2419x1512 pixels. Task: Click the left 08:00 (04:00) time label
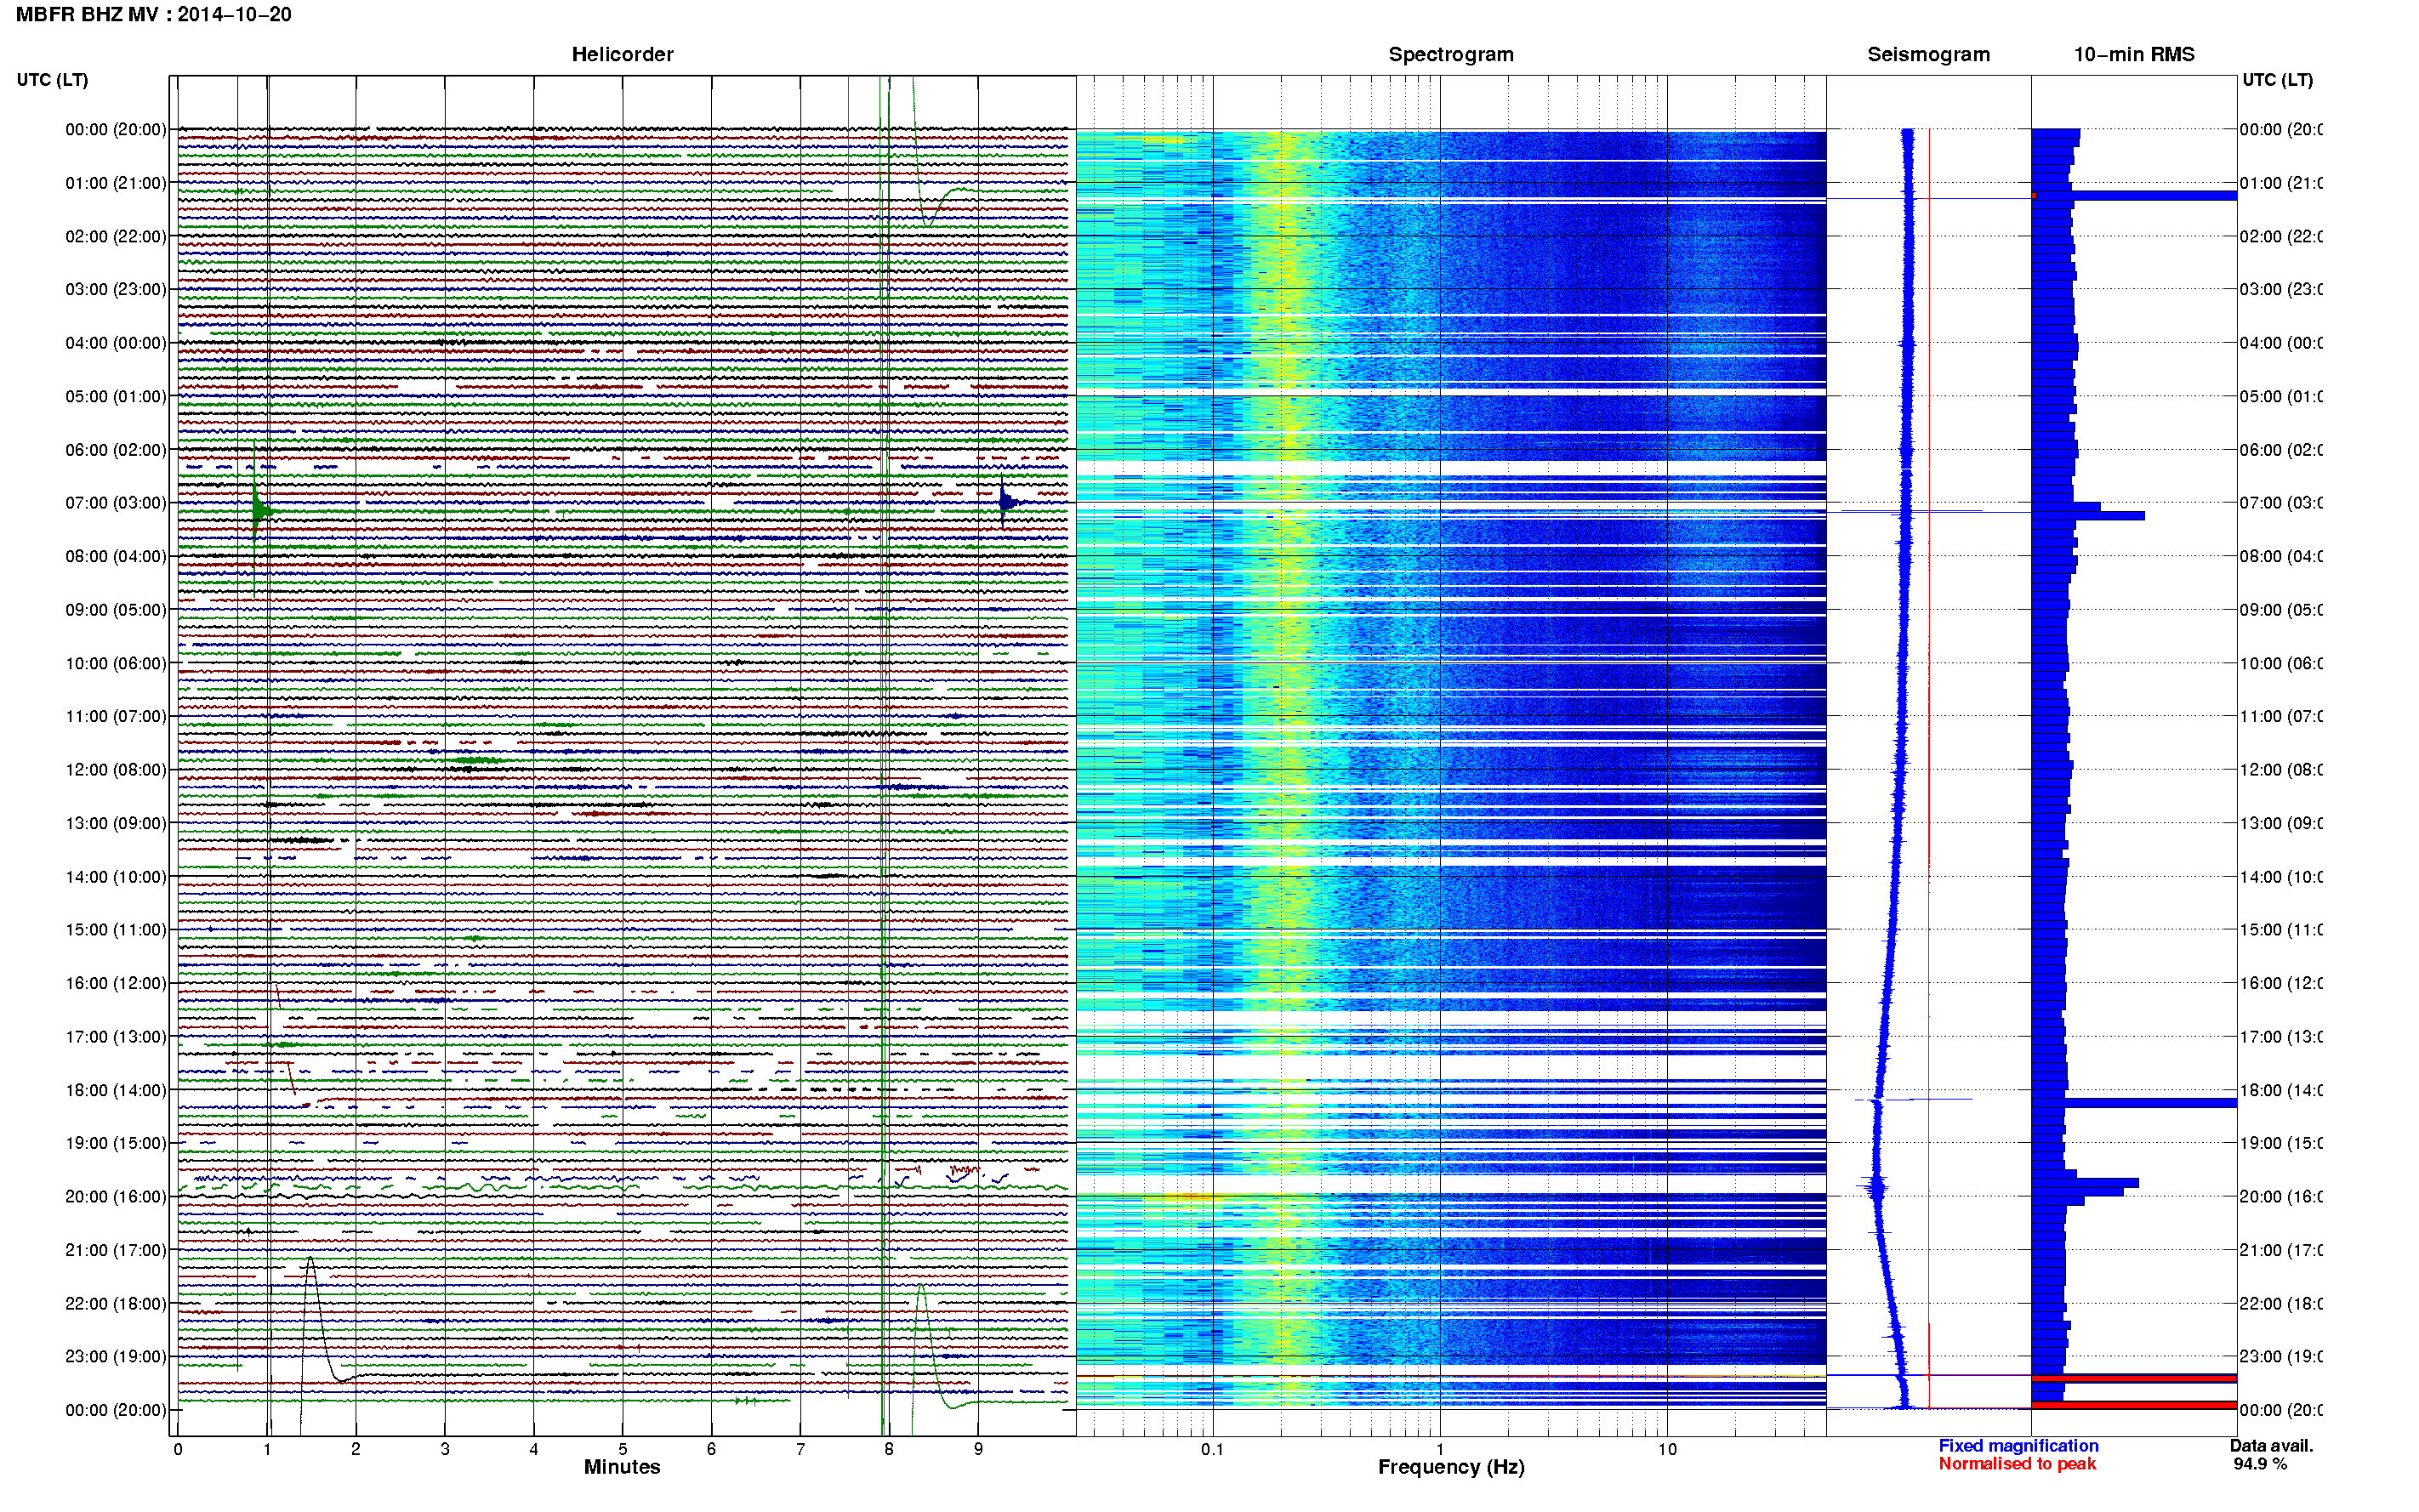[116, 556]
